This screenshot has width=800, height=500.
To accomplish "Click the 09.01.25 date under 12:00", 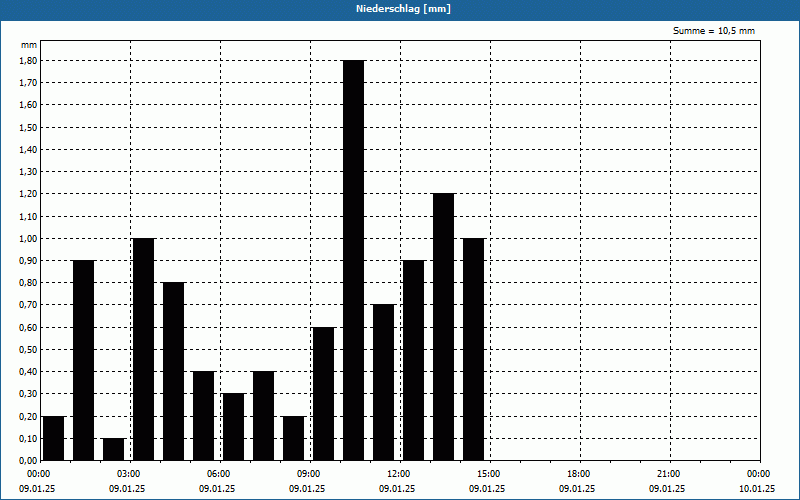I will [x=397, y=489].
